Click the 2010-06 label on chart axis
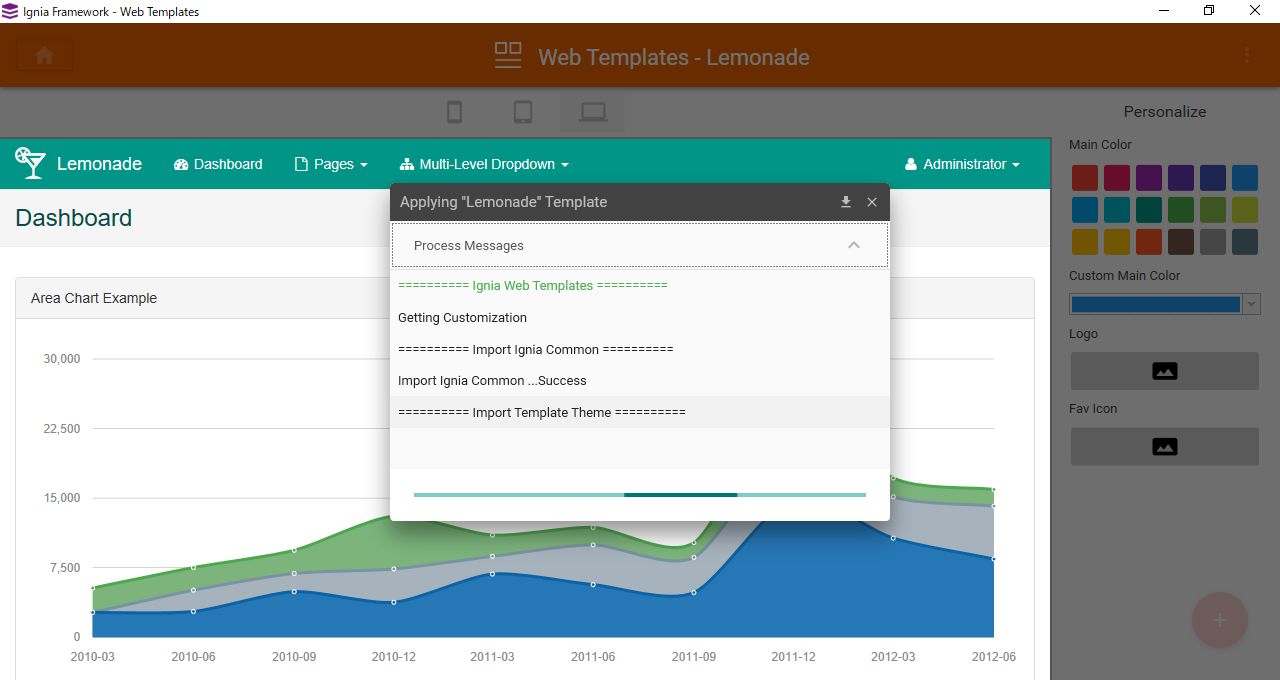The image size is (1280, 680). 193,656
